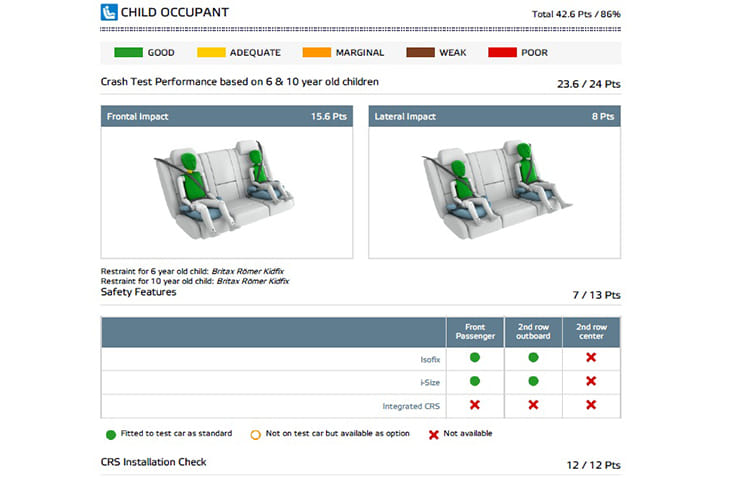Image resolution: width=735 pixels, height=485 pixels.
Task: Click the 'Not on test car' hollow circle legend icon
Action: [255, 433]
